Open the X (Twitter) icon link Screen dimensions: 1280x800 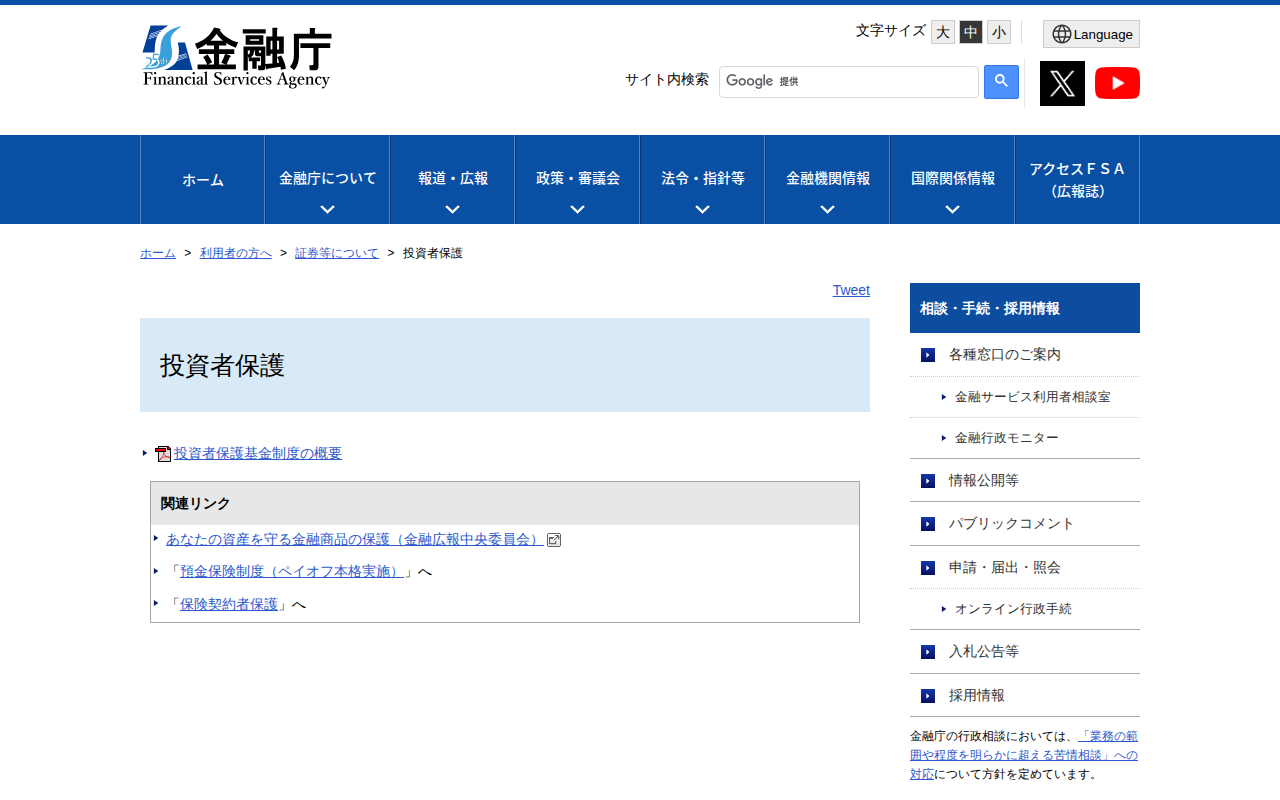coord(1062,83)
